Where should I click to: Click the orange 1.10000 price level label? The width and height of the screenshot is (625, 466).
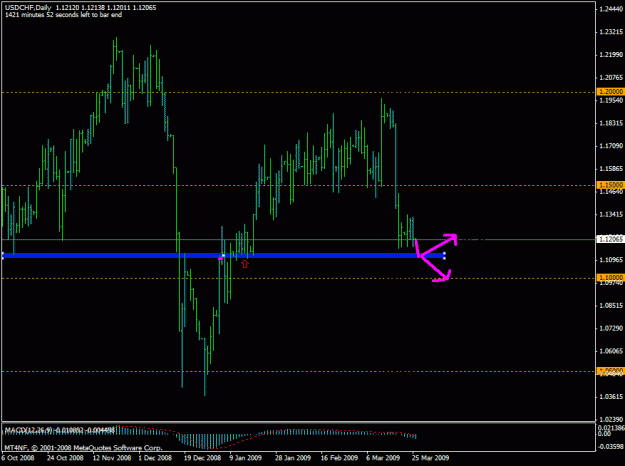point(610,277)
